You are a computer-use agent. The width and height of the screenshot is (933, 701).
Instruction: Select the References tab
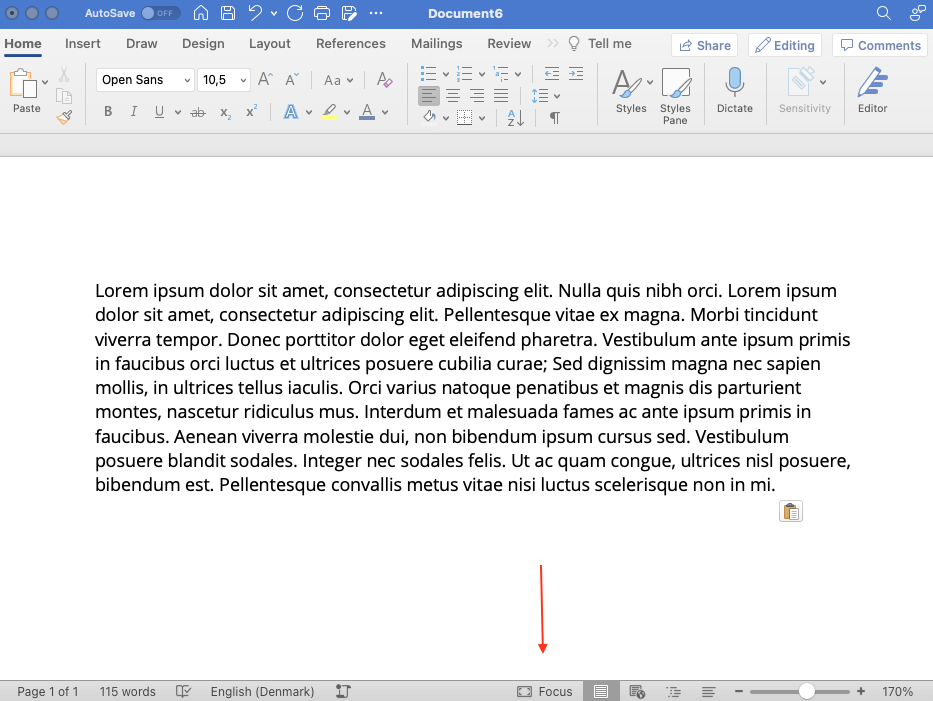(350, 43)
